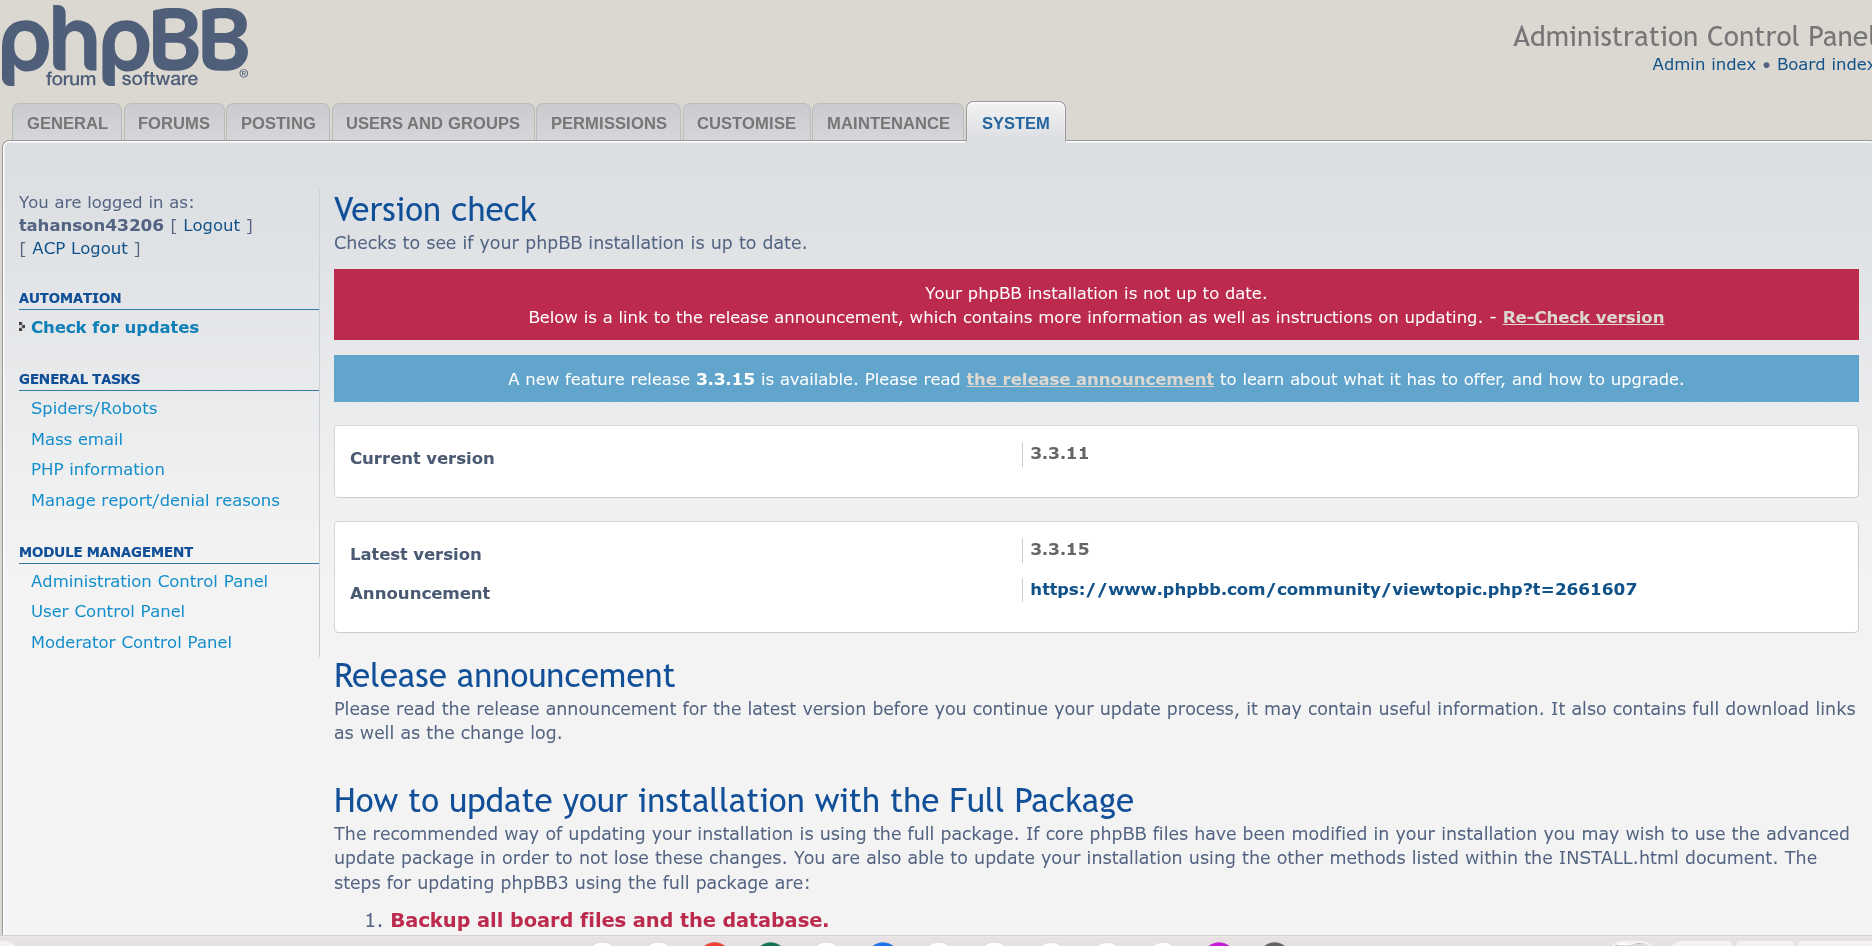Viewport: 1872px width, 946px height.
Task: Switch to the FORUMS tab
Action: pyautogui.click(x=173, y=122)
